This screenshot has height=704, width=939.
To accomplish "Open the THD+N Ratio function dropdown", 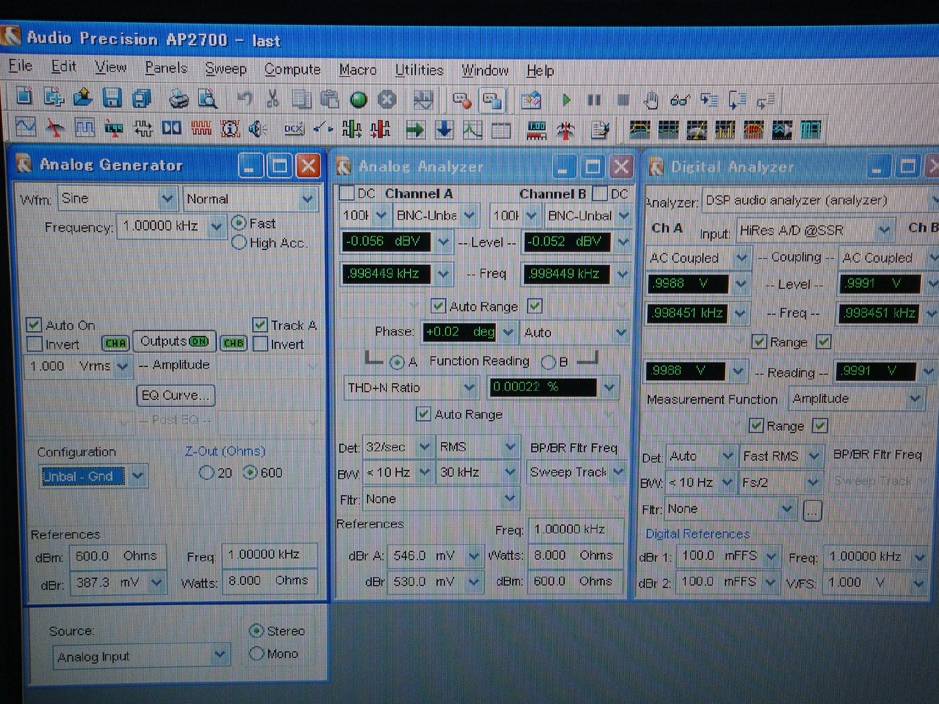I will pyautogui.click(x=469, y=388).
